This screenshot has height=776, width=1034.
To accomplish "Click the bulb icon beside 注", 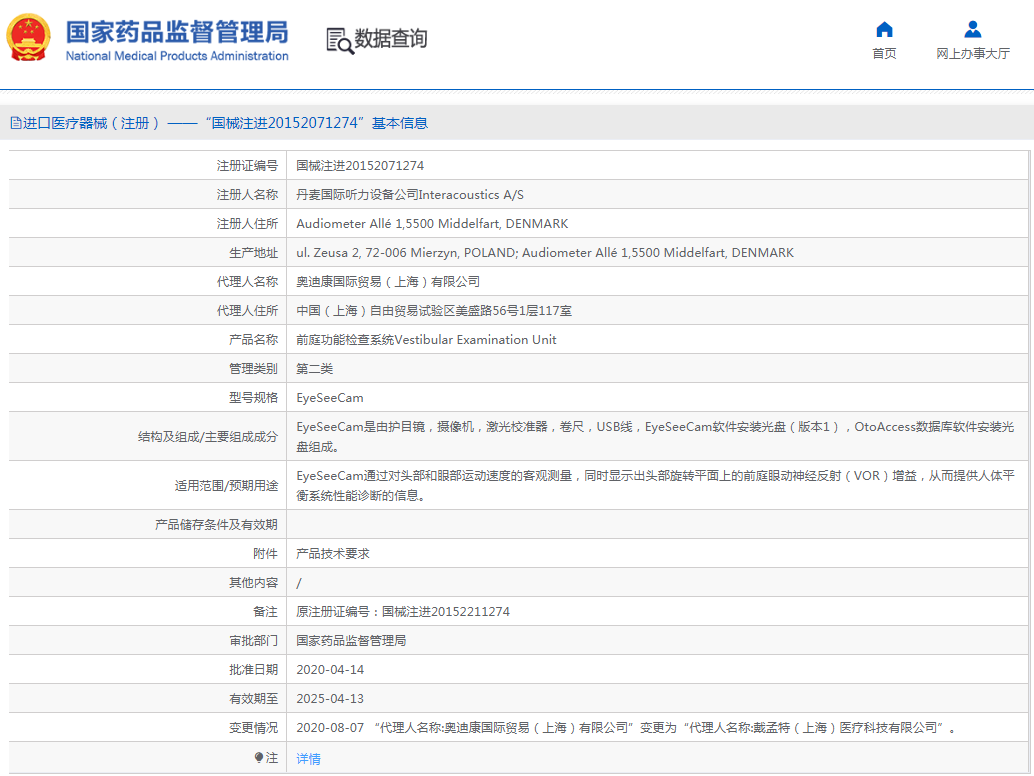I will click(259, 758).
